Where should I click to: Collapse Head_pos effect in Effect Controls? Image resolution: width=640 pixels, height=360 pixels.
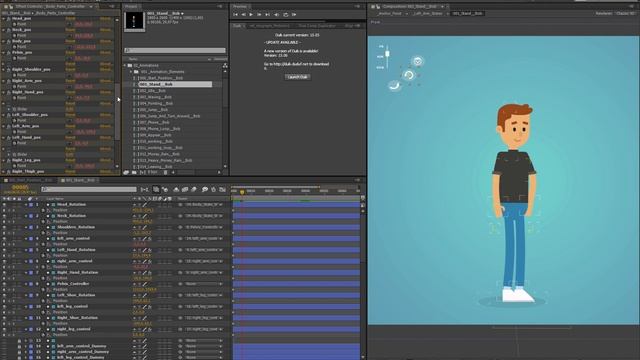point(4,19)
